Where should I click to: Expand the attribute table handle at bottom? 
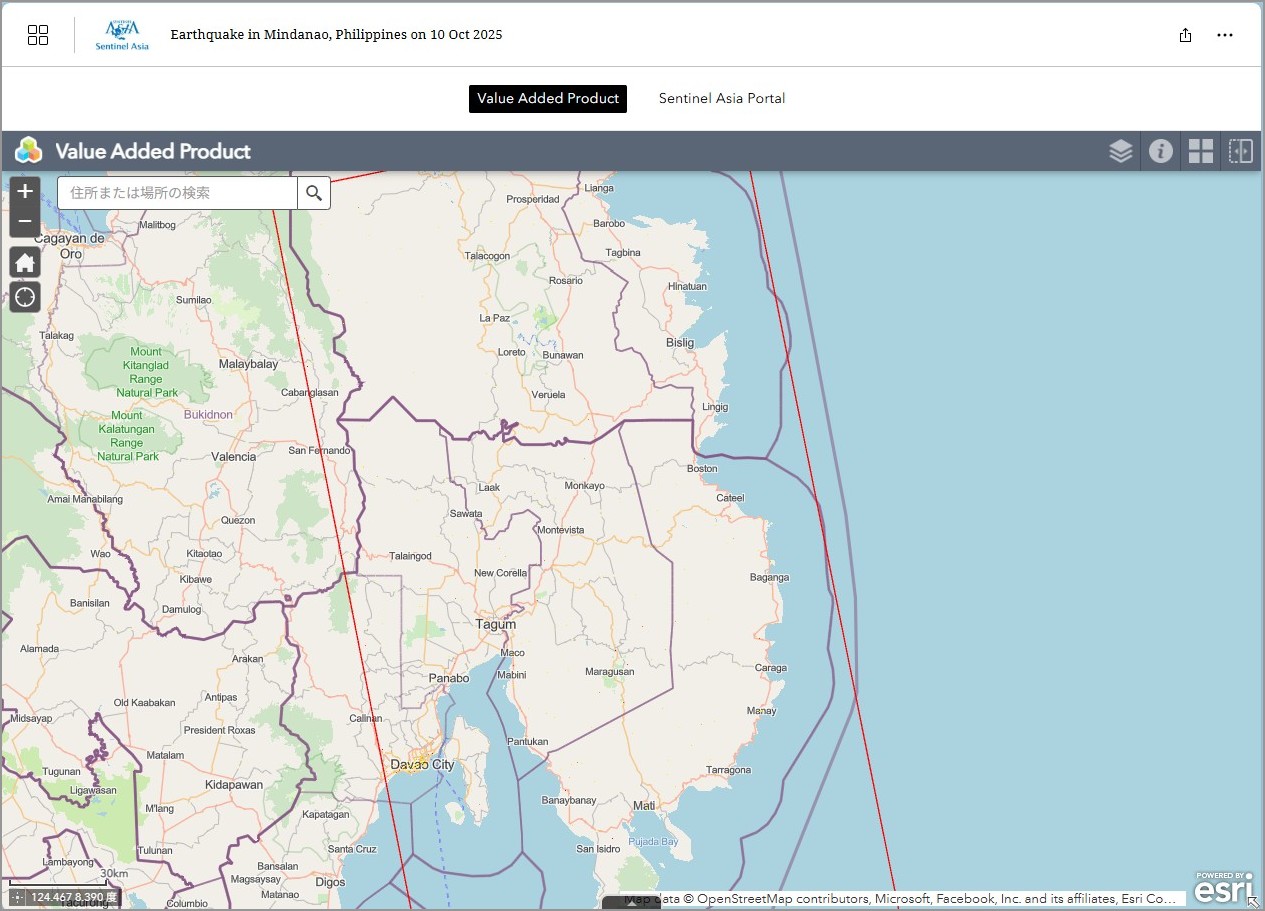tap(631, 904)
